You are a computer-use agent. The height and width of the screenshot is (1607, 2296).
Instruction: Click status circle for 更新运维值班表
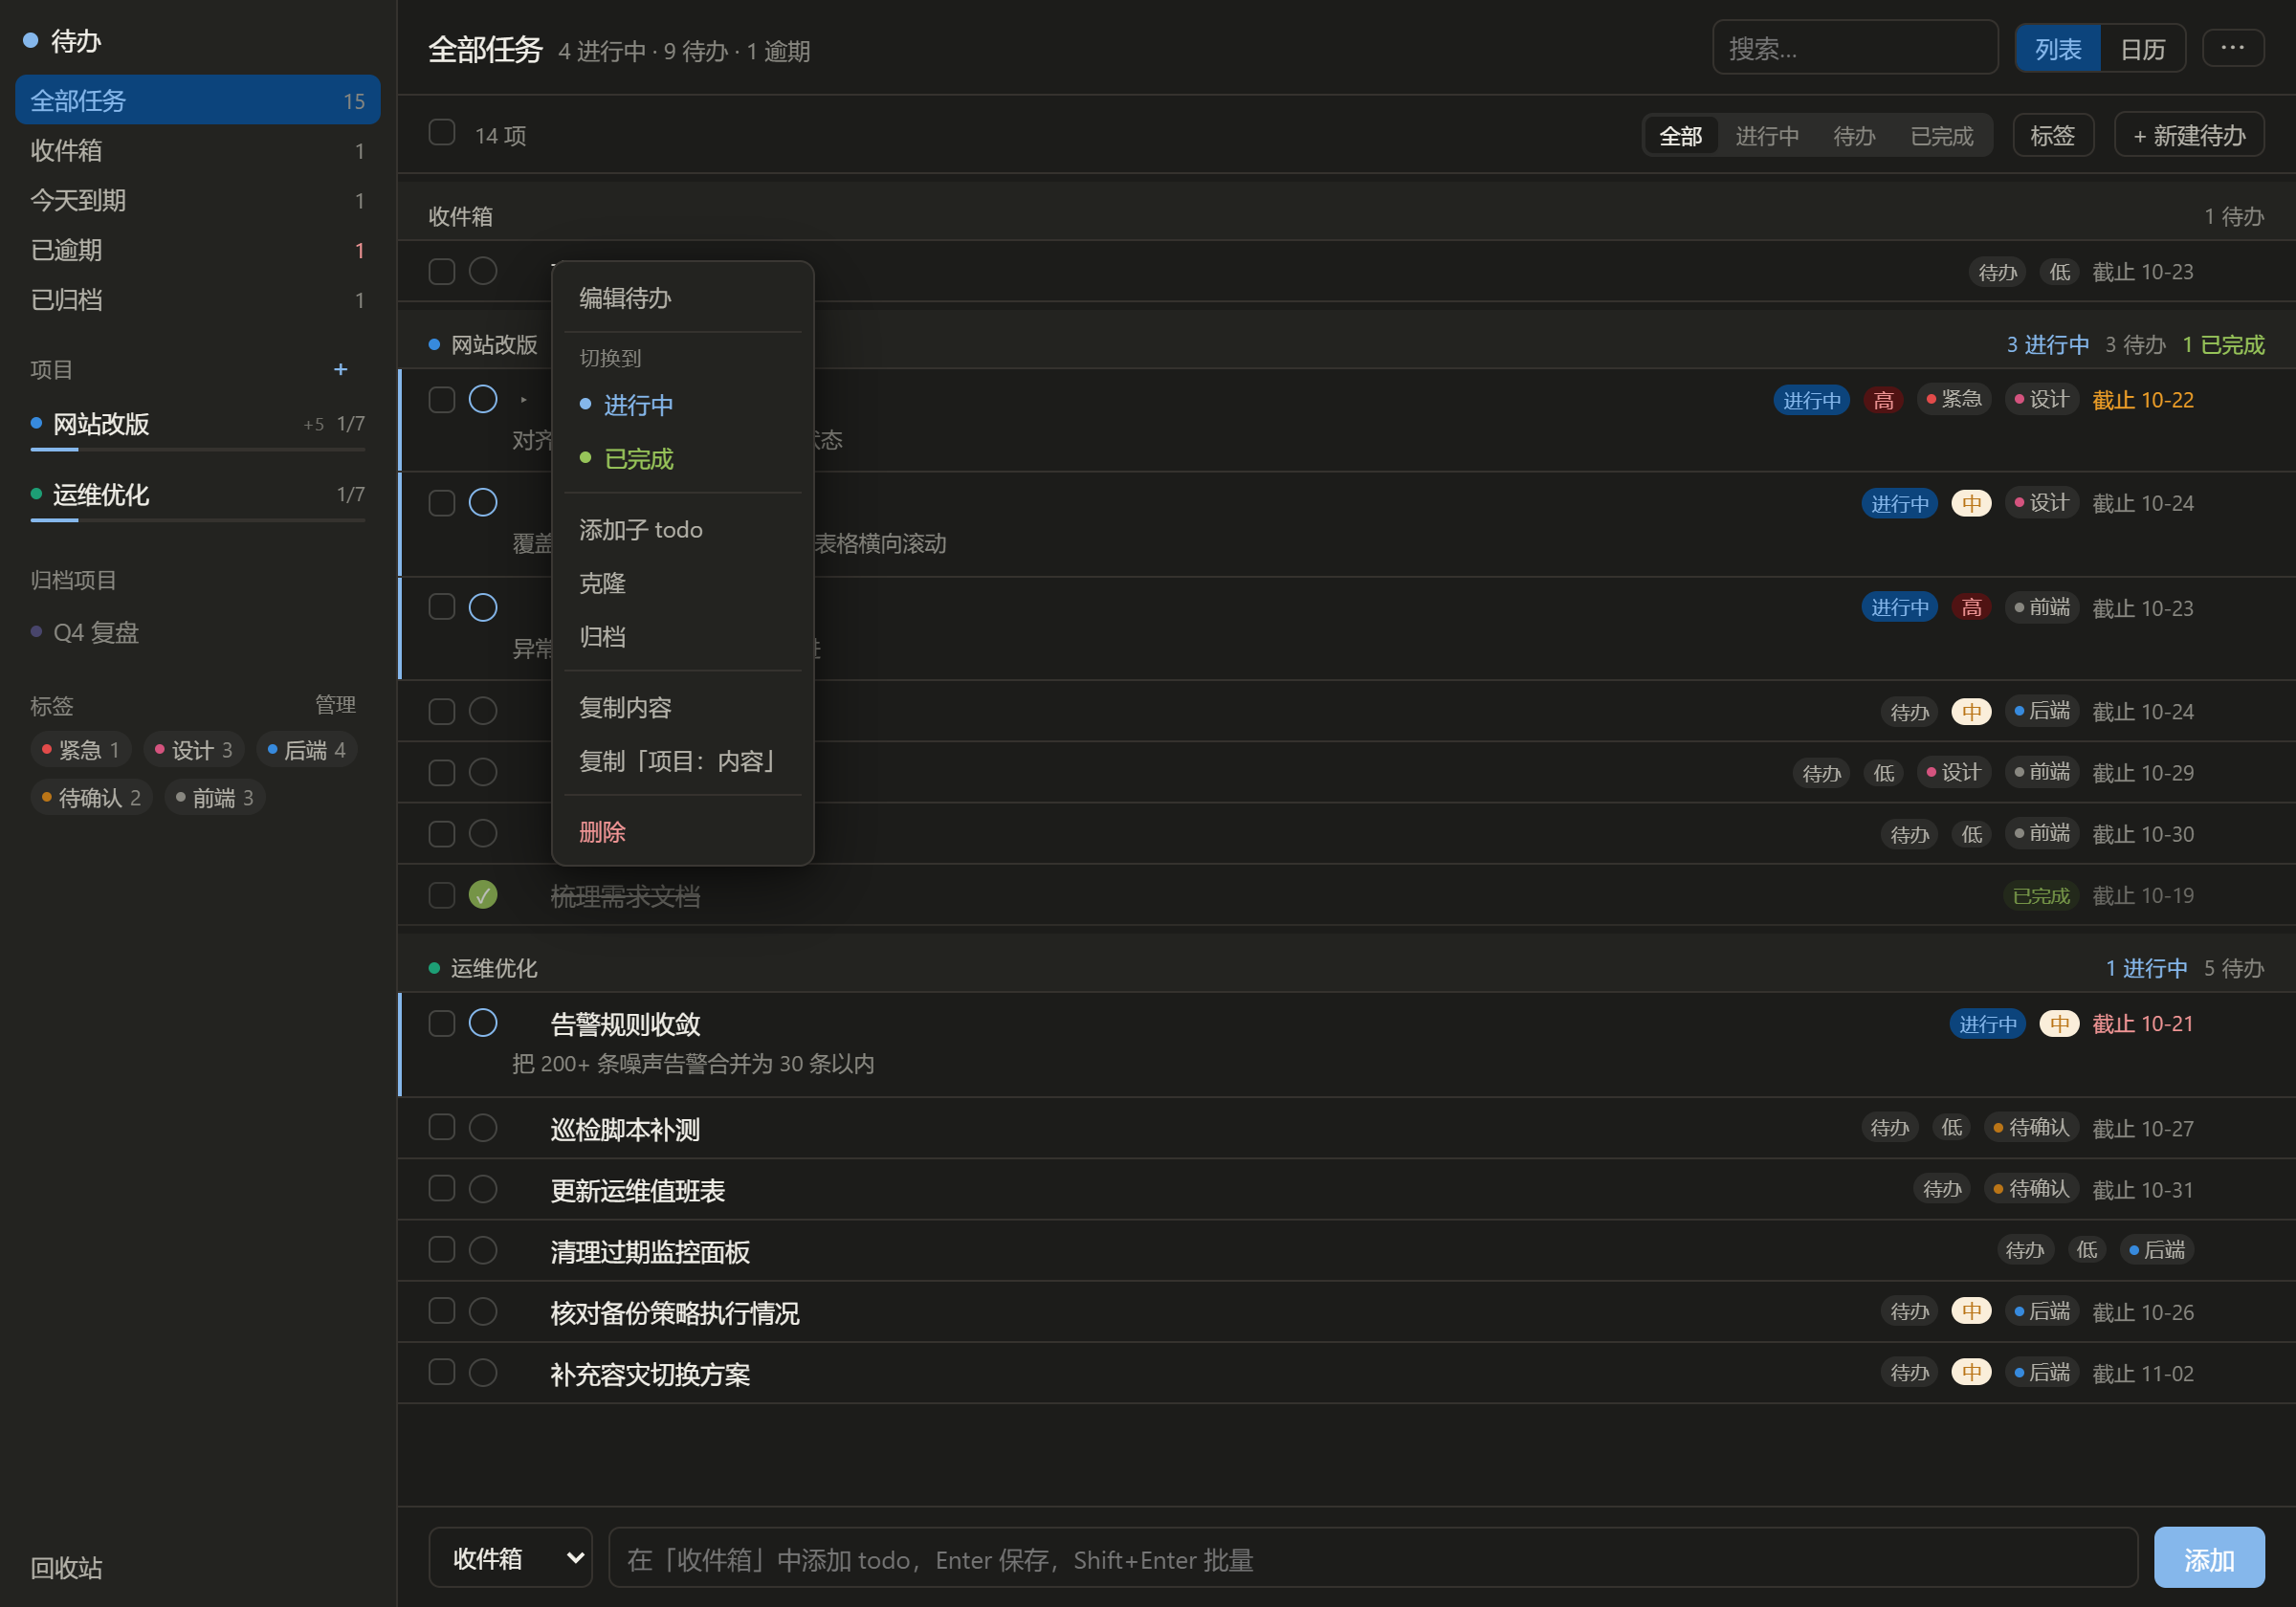click(483, 1189)
